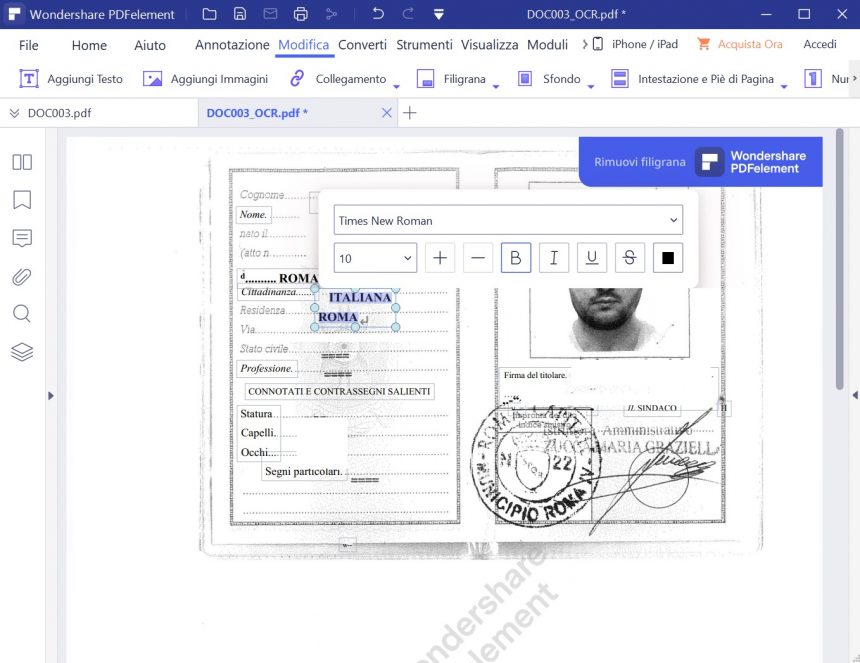
Task: Expand the right sidebar arrow
Action: point(855,395)
